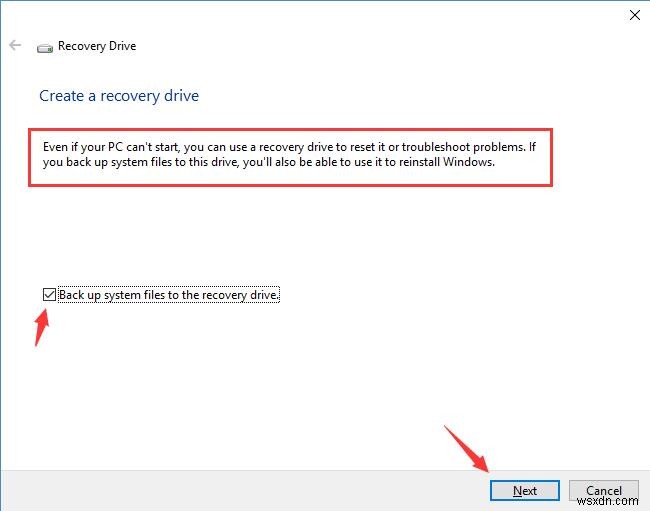650x511 pixels.
Task: Click the Cancel button
Action: coord(604,491)
